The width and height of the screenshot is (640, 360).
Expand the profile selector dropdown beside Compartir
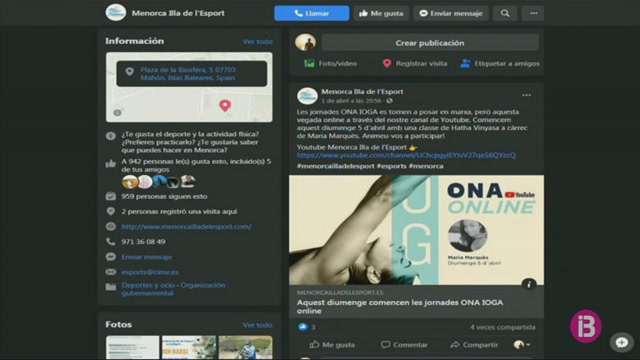click(522, 345)
